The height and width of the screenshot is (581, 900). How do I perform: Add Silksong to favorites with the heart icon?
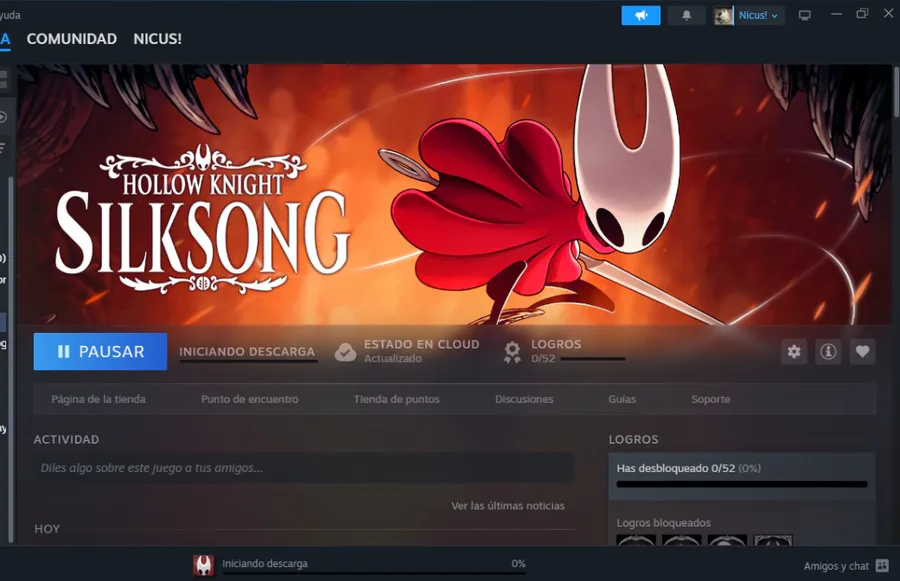click(862, 351)
